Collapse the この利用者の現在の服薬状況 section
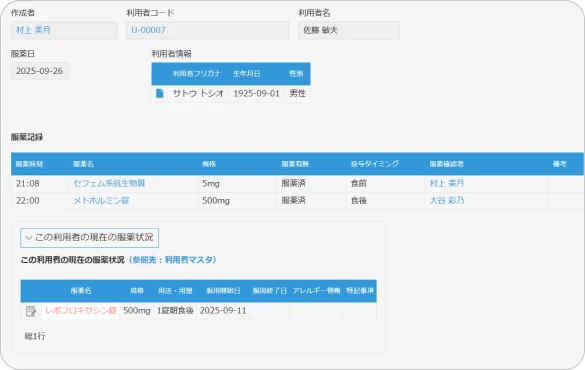This screenshot has height=370, width=585. (x=90, y=238)
